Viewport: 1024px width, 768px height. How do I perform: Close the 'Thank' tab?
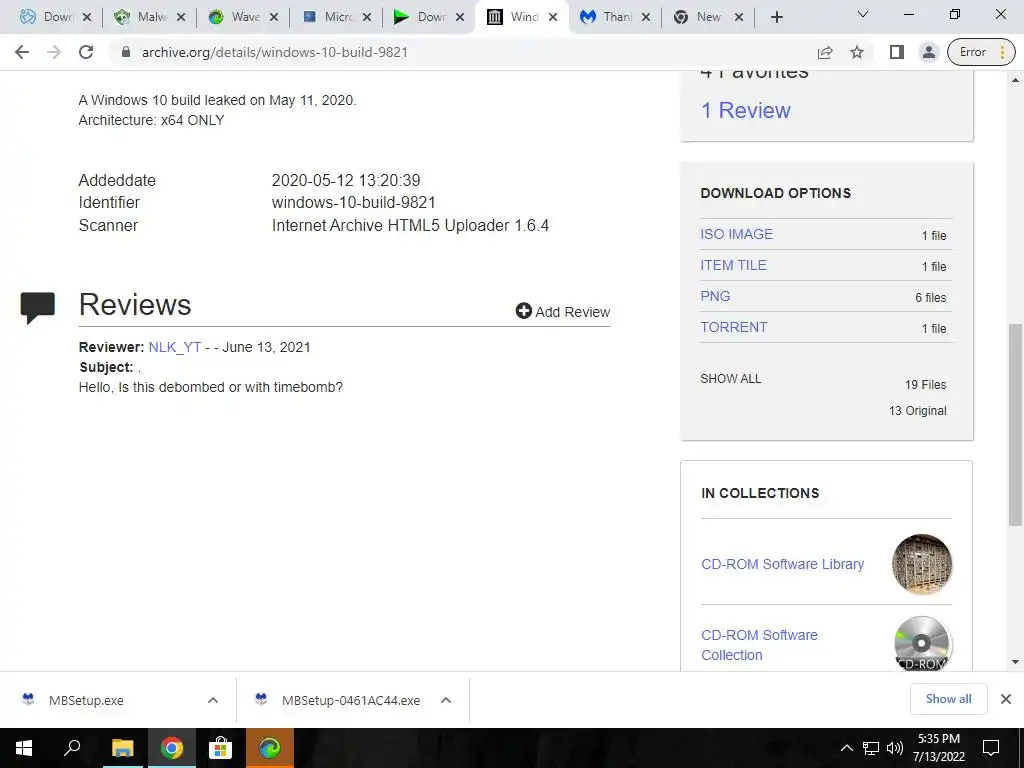click(646, 18)
